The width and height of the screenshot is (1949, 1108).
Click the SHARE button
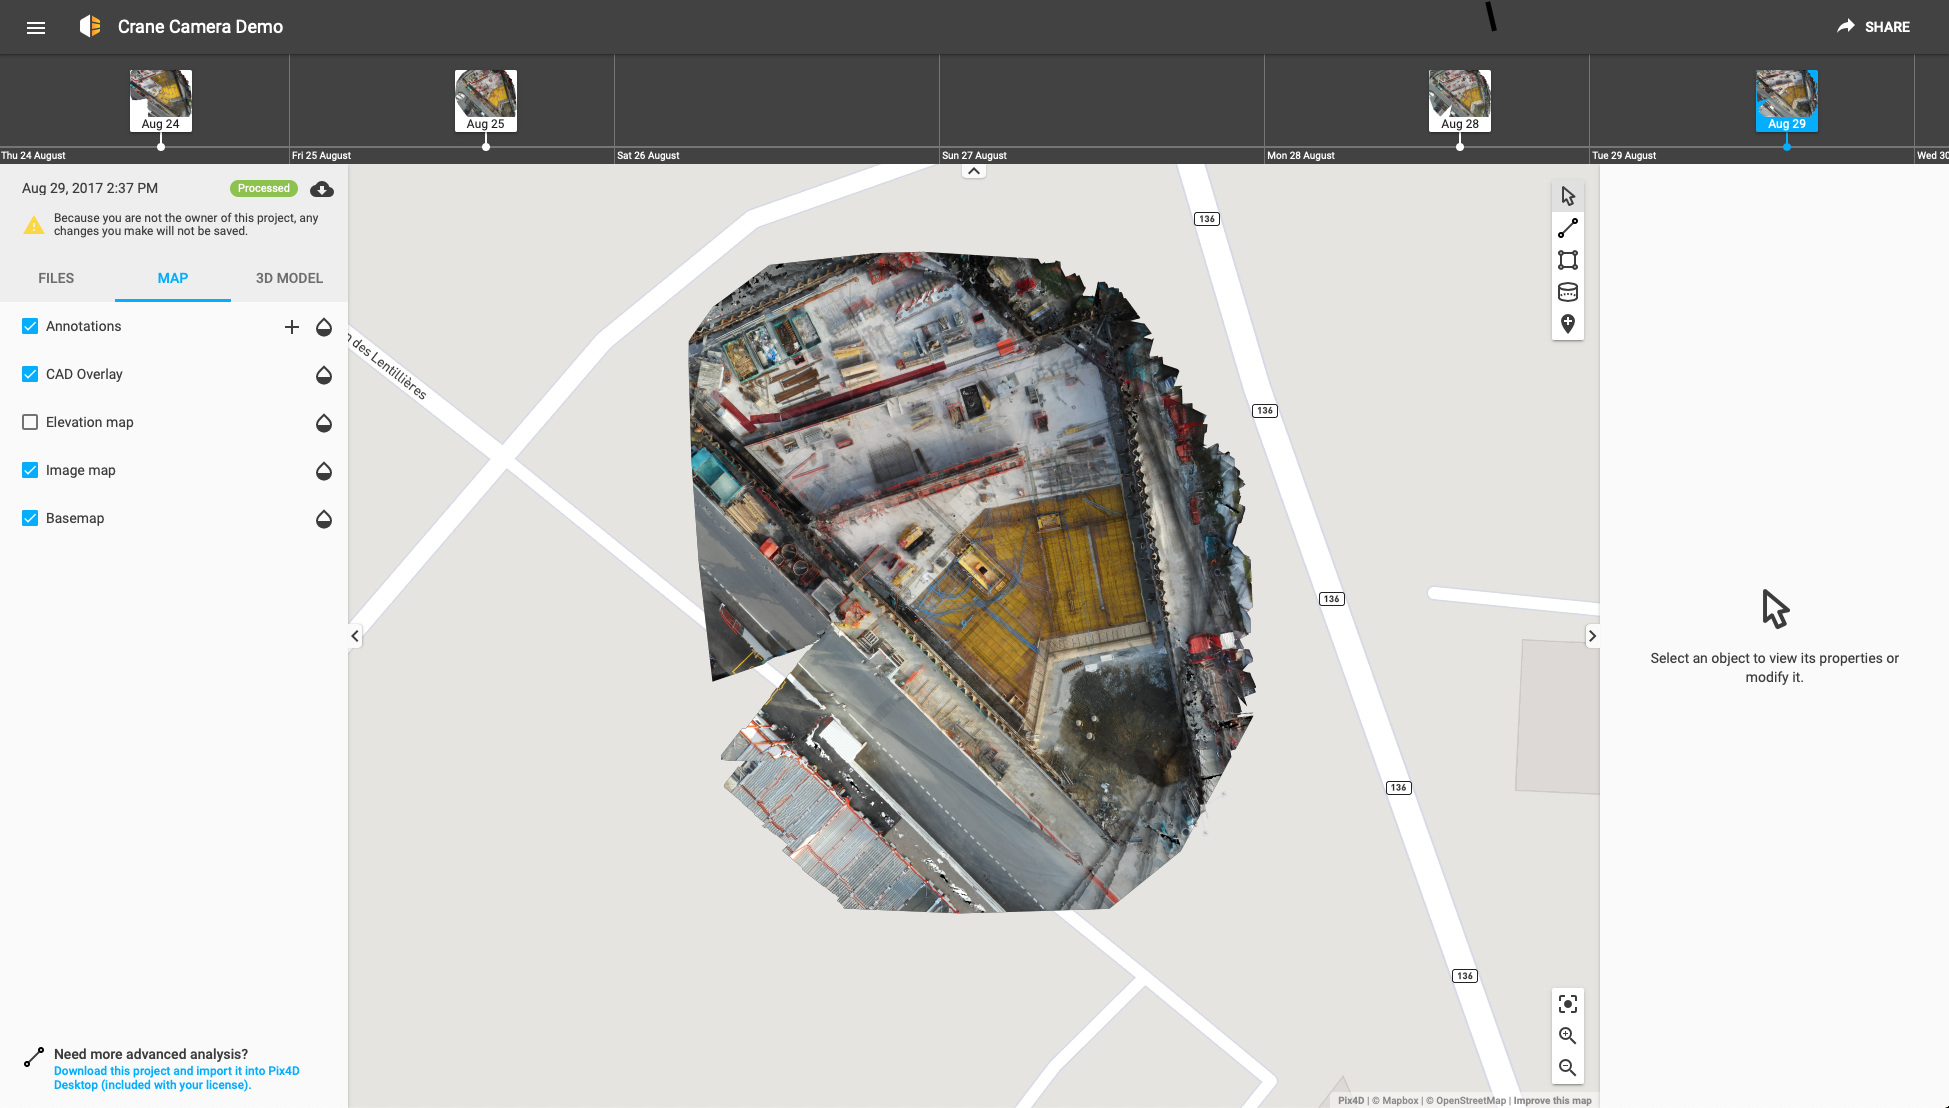[x=1874, y=27]
